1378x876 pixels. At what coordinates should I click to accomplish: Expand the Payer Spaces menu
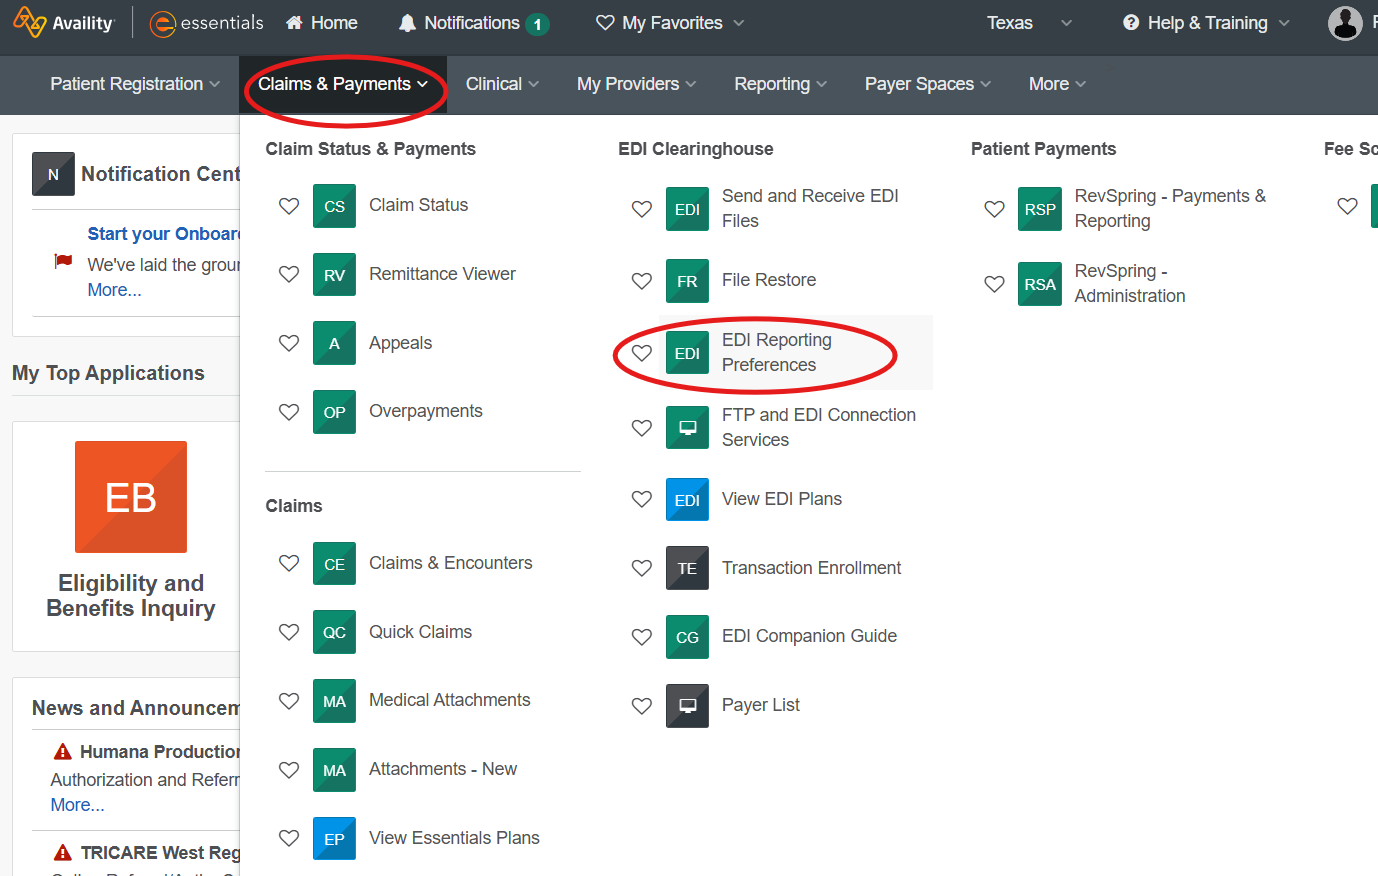coord(928,84)
